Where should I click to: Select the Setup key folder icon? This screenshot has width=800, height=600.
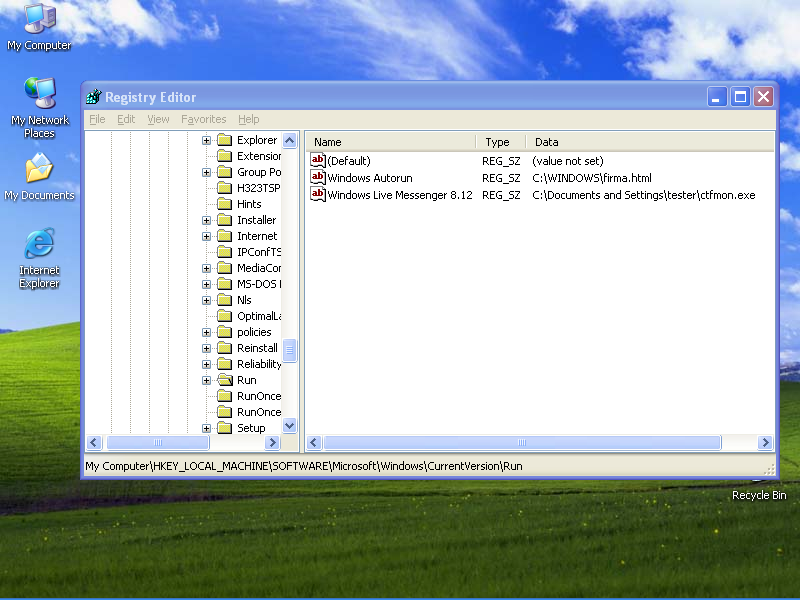pyautogui.click(x=224, y=428)
